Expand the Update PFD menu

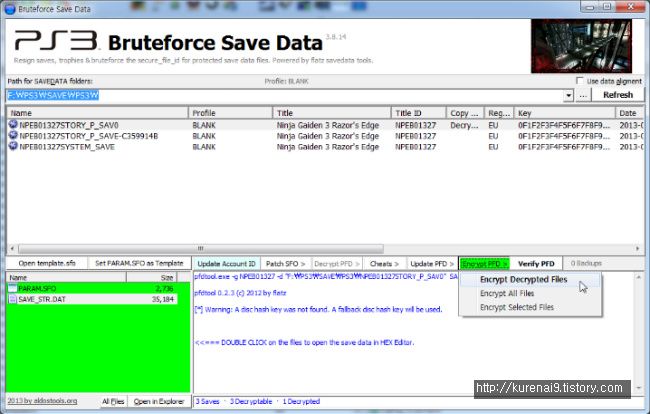432,264
